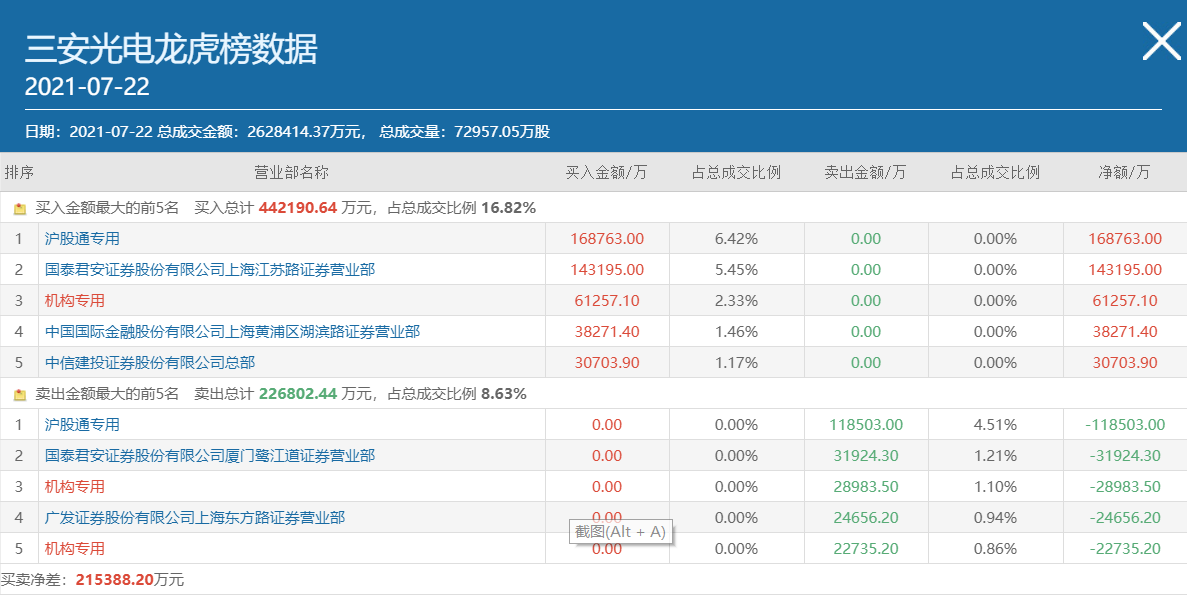The image size is (1187, 596).
Task: Click 沪股通专用 in the sell list
Action: click(82, 425)
